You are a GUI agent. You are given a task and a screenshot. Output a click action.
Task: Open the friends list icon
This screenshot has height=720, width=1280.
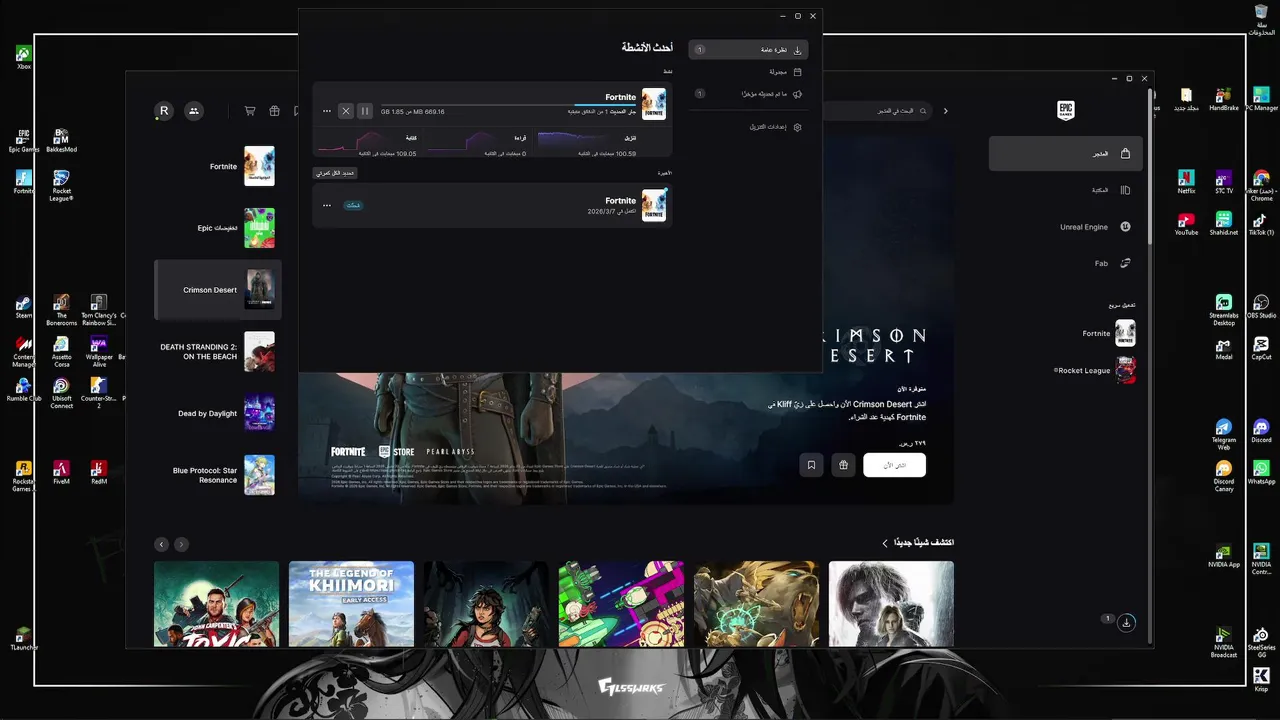pos(194,111)
